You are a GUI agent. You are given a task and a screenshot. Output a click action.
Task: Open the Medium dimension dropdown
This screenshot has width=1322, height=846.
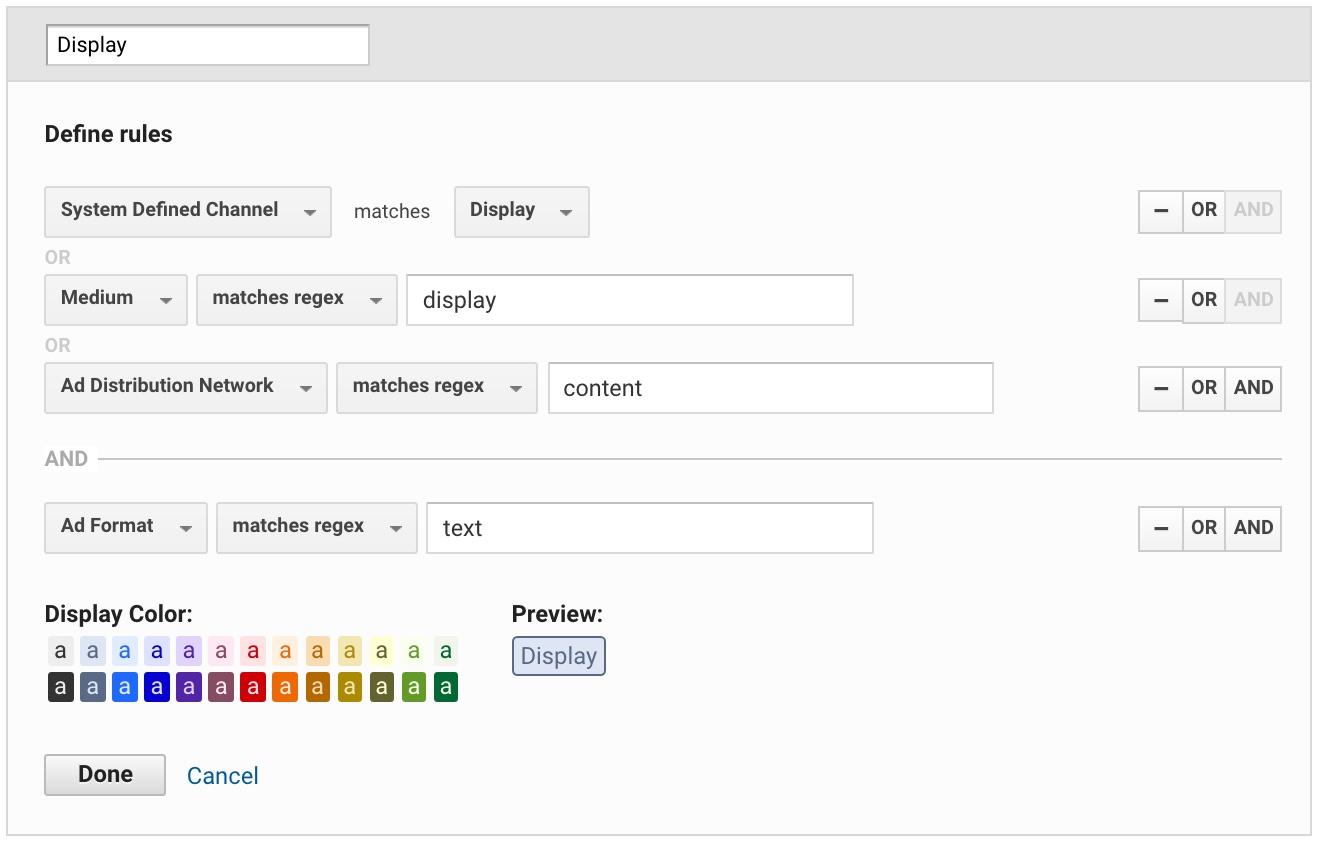coord(116,299)
